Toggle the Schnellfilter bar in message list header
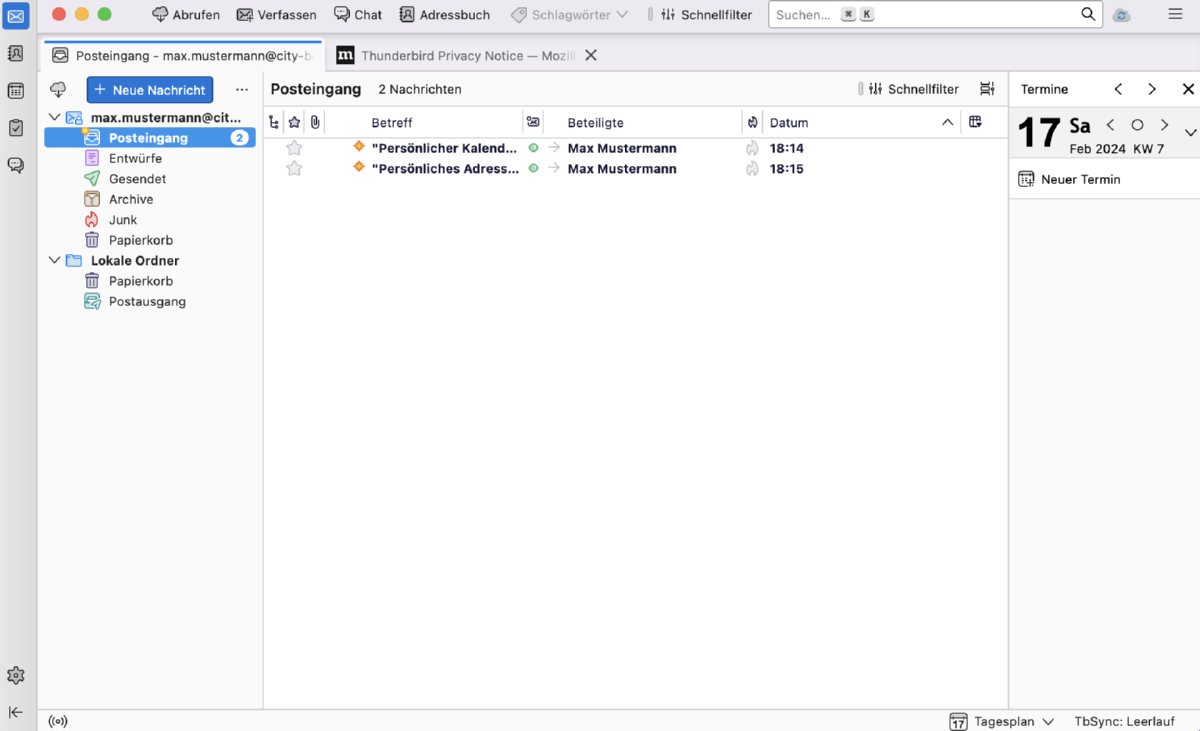The width and height of the screenshot is (1200, 731). [x=912, y=89]
